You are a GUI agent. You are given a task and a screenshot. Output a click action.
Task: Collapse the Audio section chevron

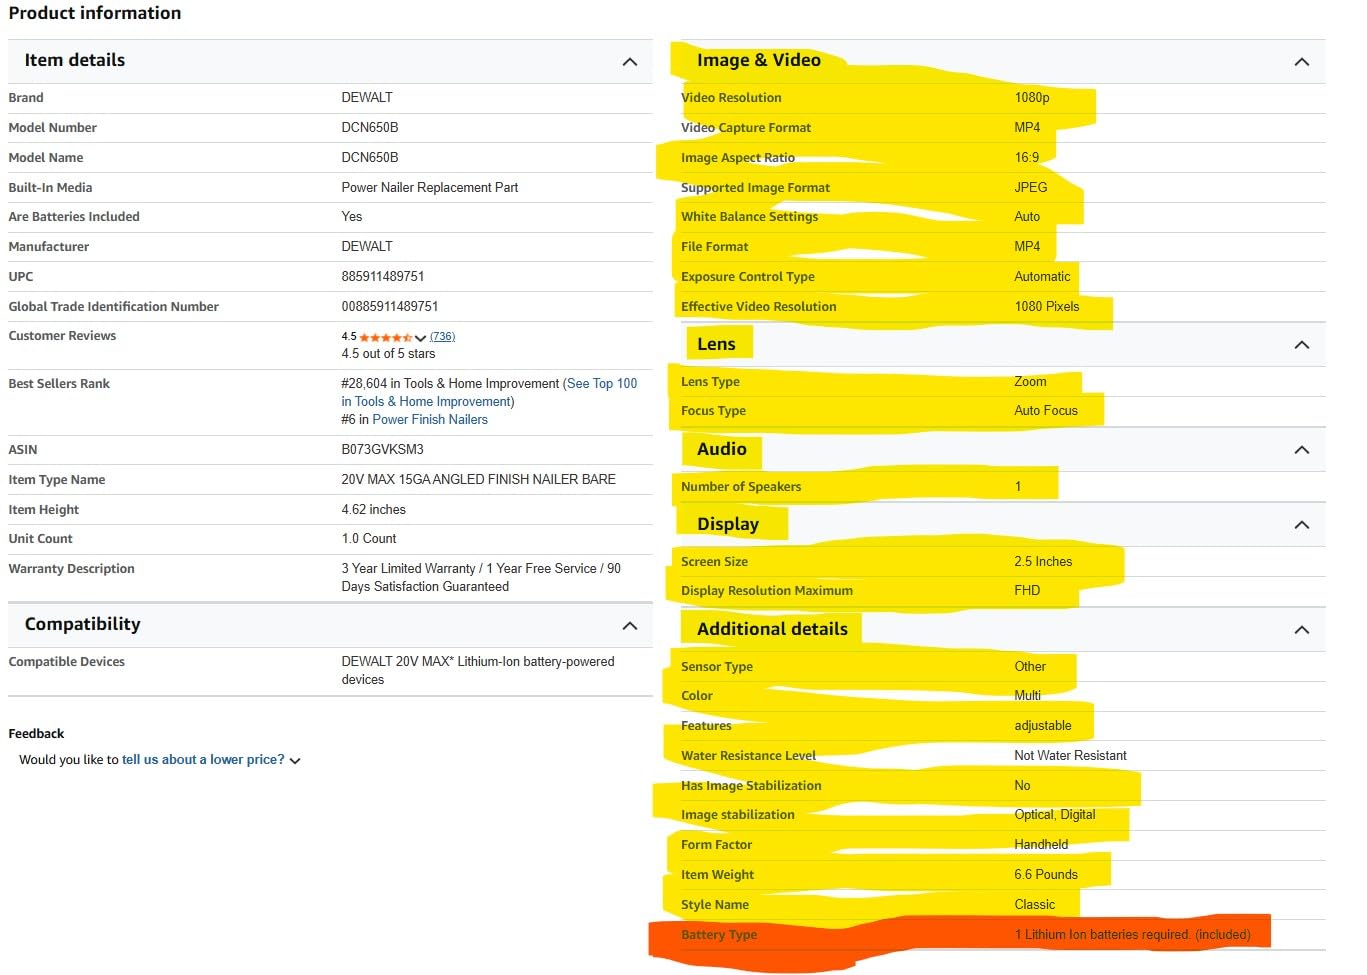coord(1302,450)
